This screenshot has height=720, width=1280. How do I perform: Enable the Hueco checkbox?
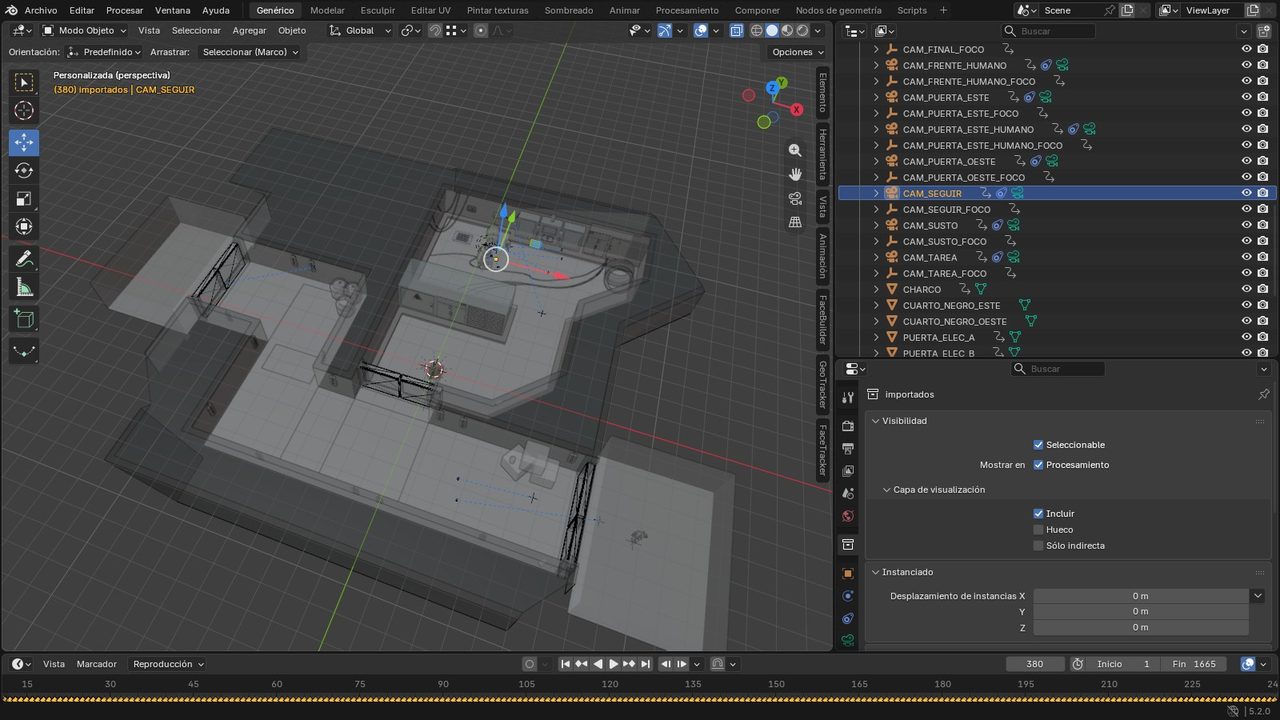(1038, 530)
